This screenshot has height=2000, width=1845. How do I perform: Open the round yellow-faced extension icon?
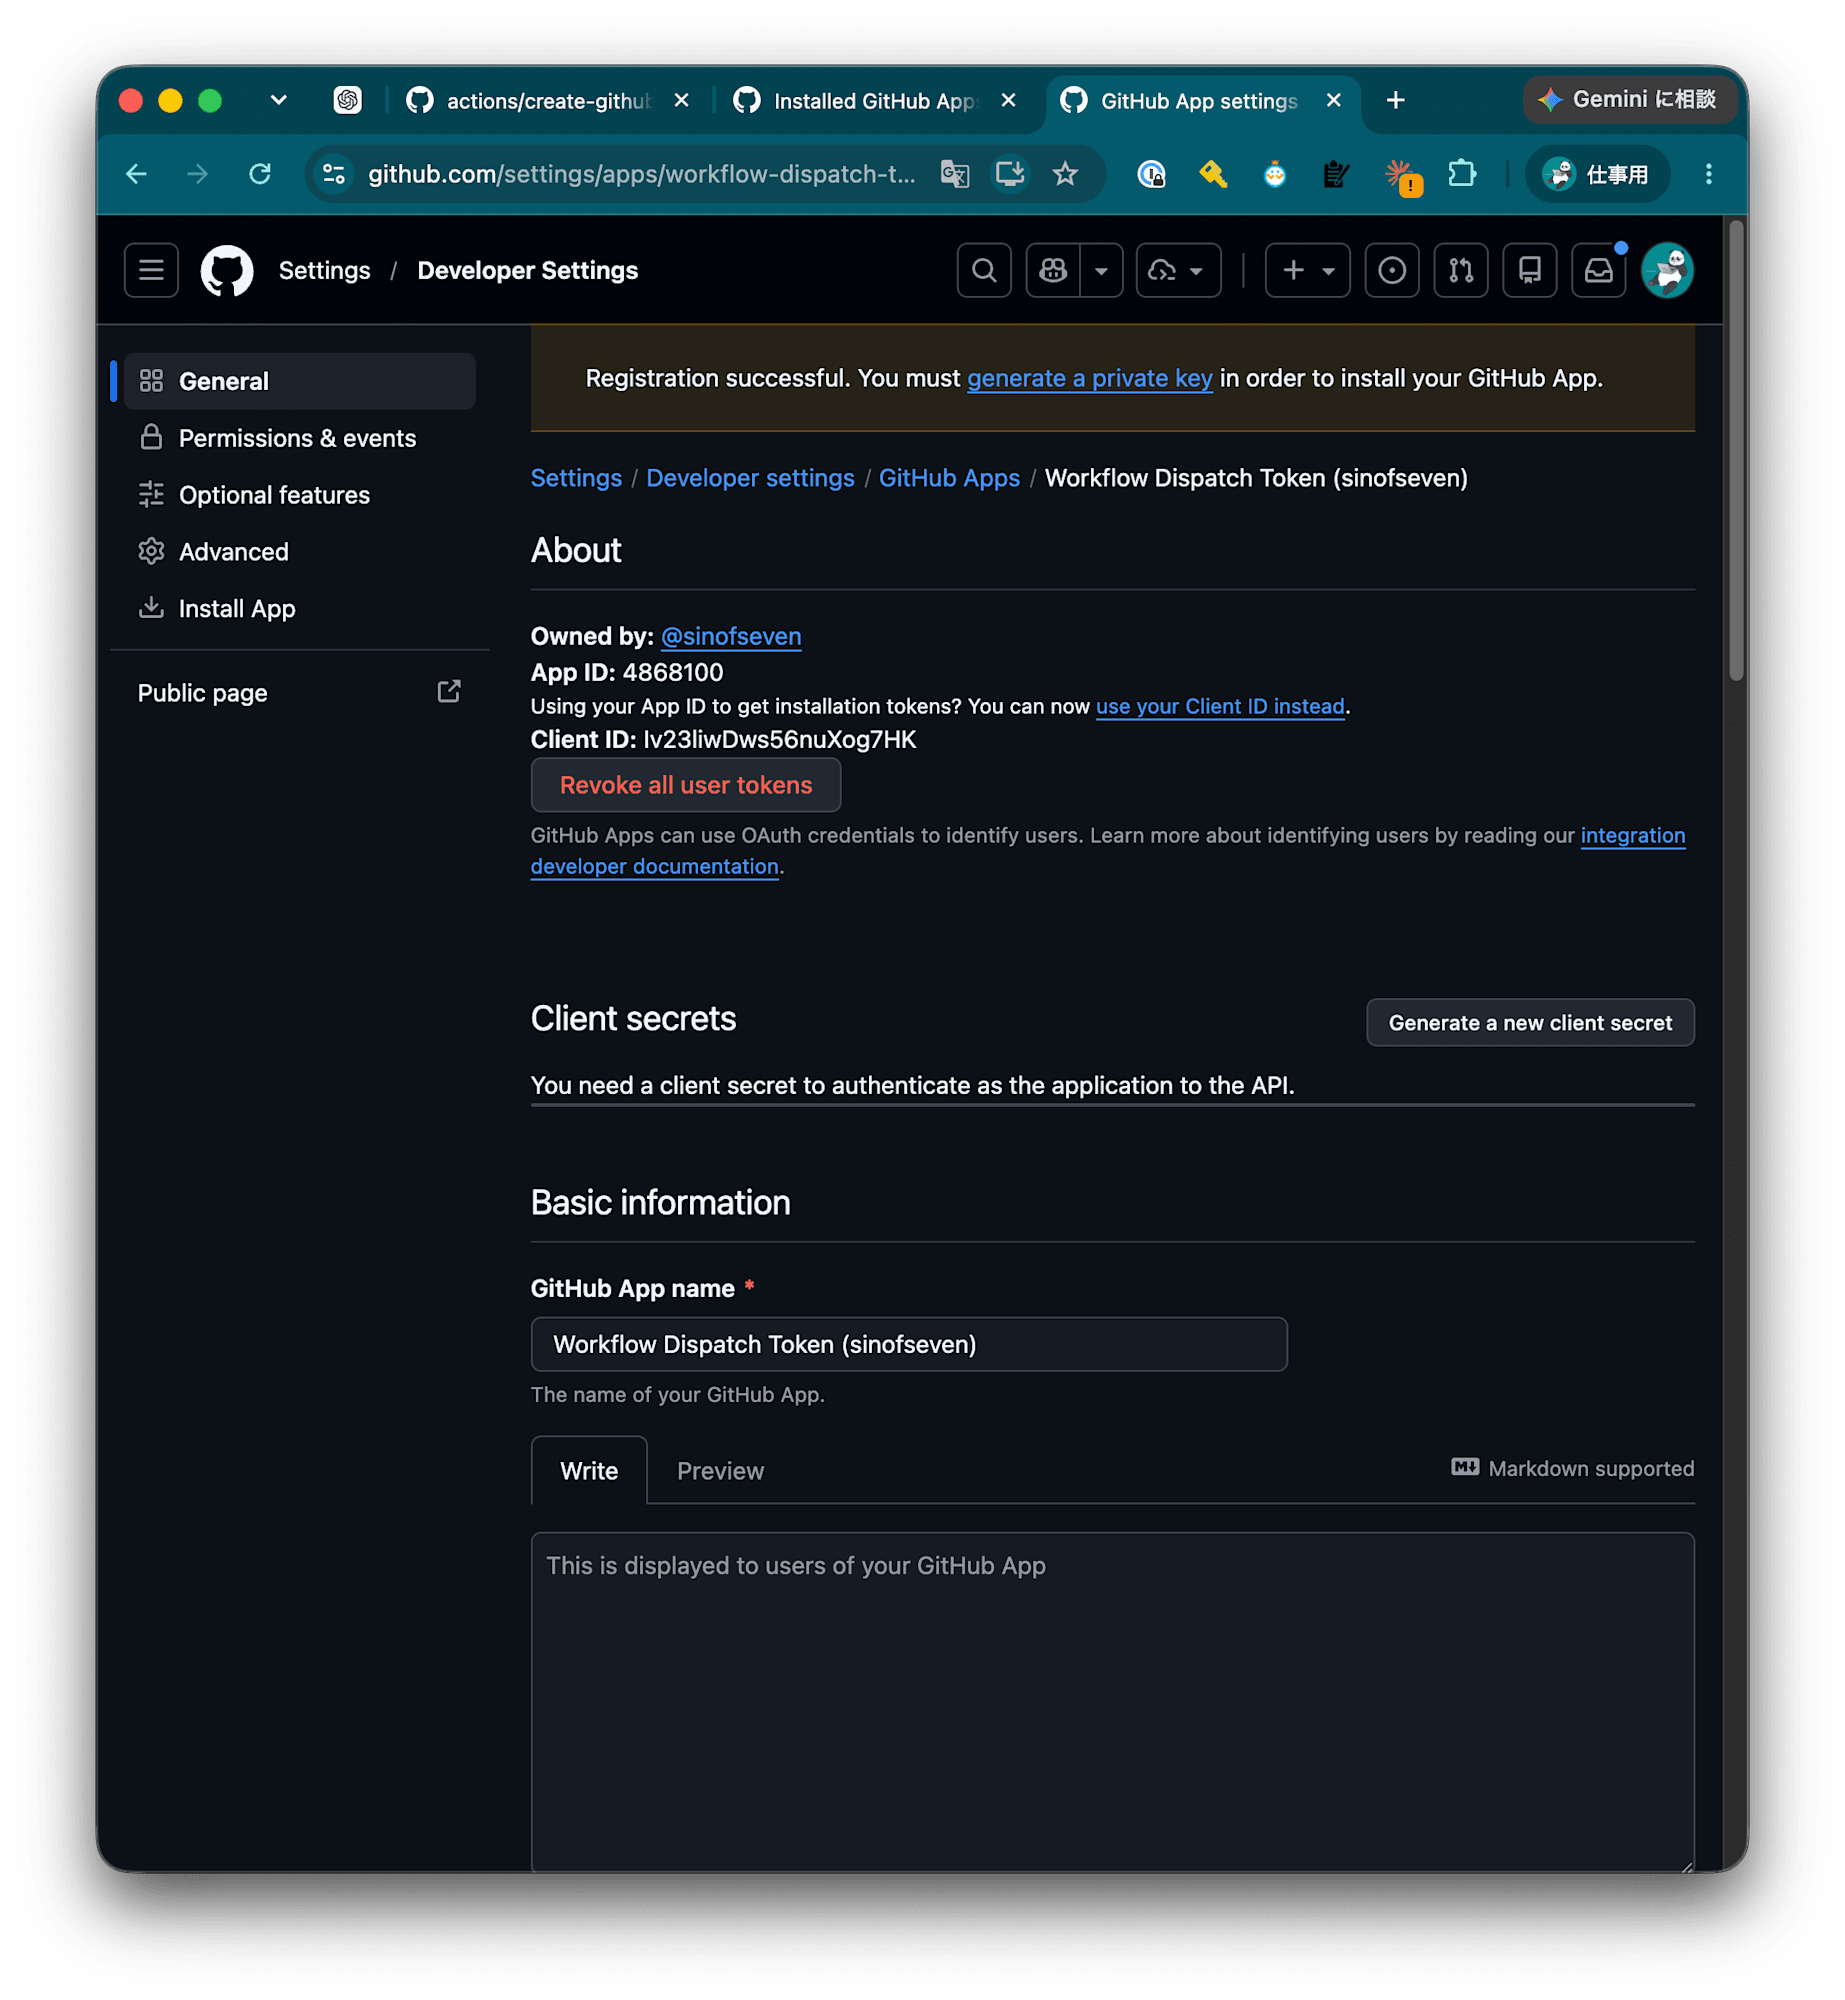[1273, 174]
